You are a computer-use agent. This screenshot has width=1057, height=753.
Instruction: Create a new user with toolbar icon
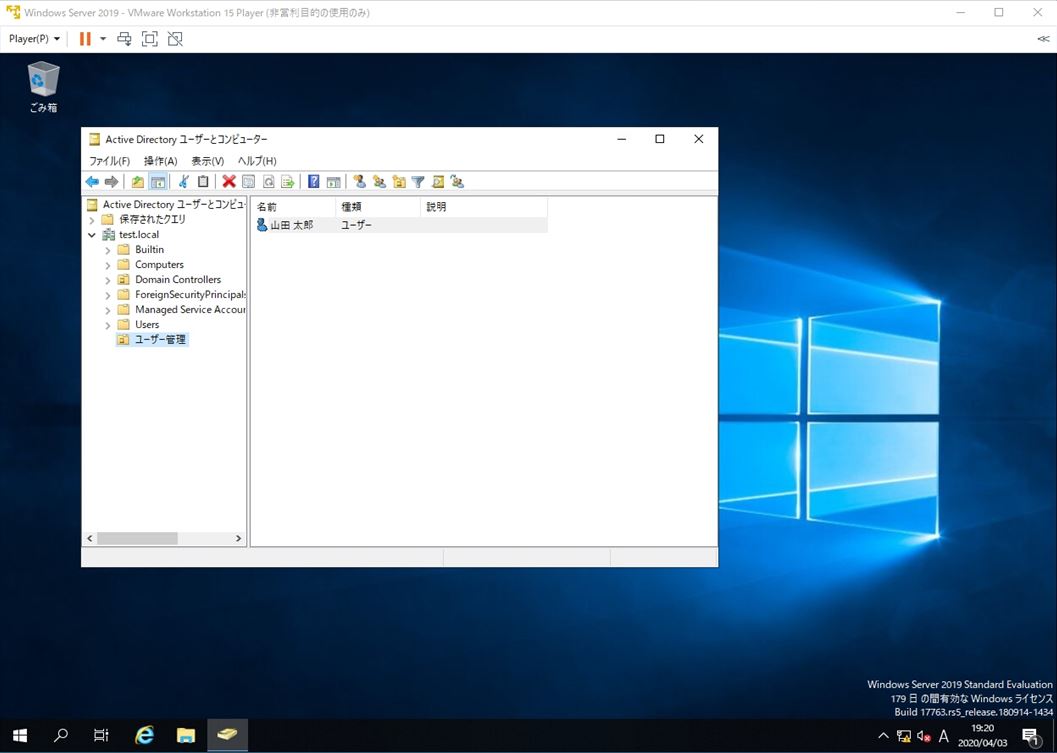coord(359,181)
